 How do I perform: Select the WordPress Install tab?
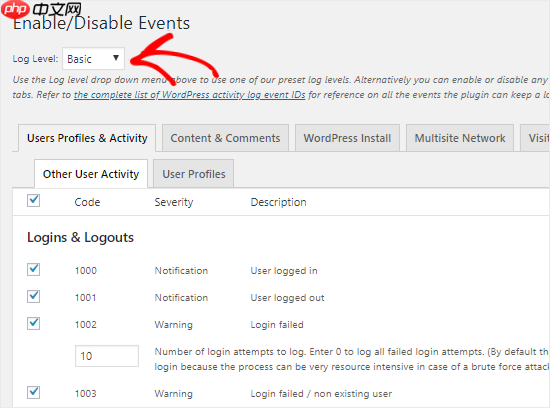click(347, 138)
